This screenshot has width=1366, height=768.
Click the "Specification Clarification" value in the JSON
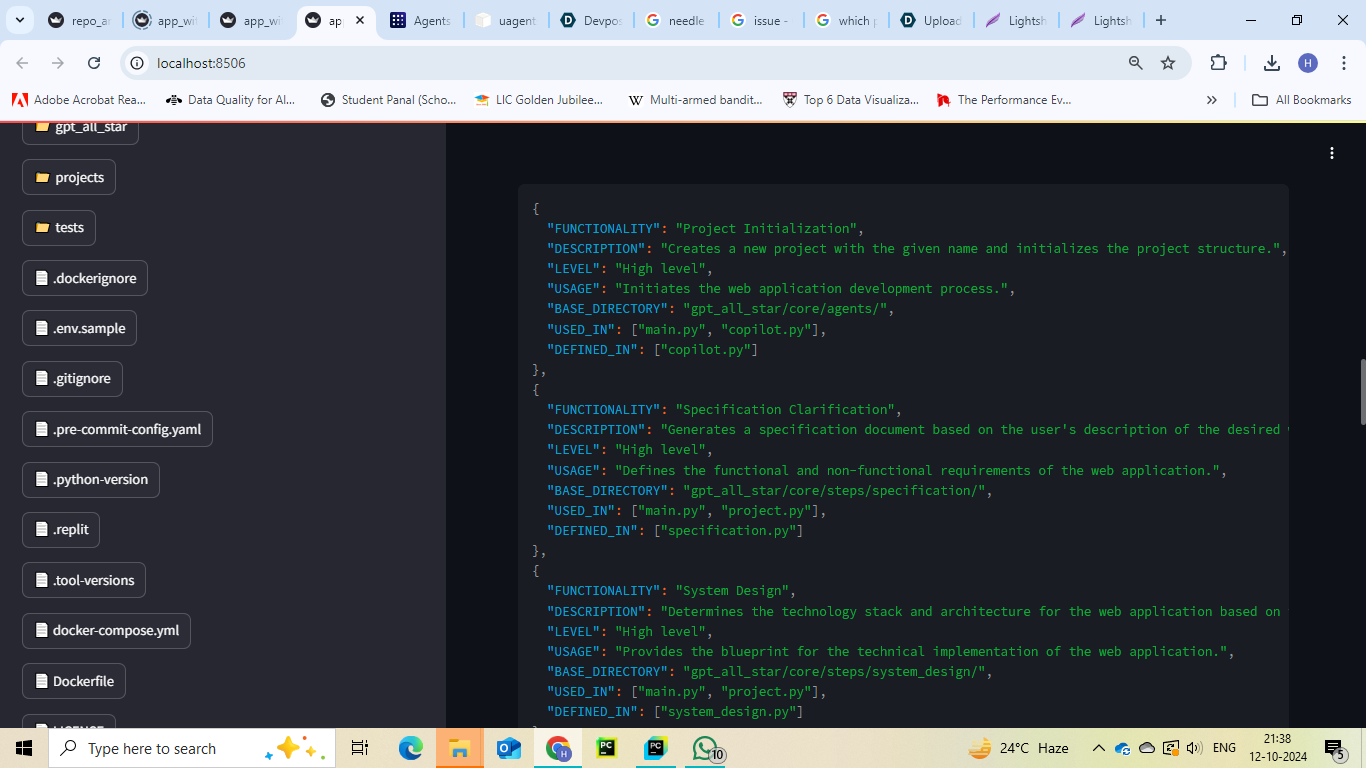785,409
